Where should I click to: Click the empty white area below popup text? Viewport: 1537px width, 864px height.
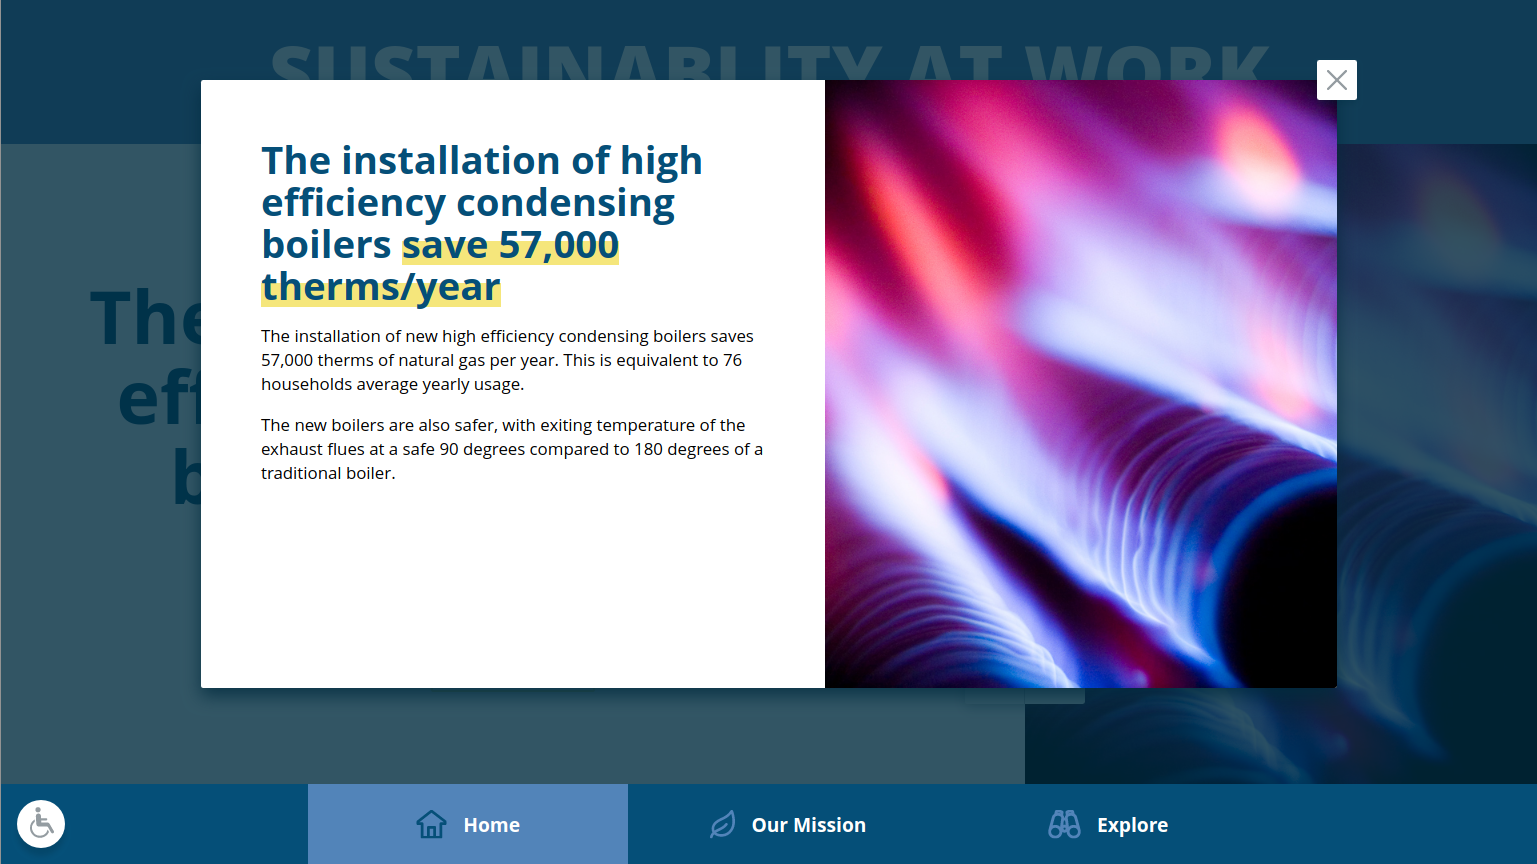click(512, 590)
